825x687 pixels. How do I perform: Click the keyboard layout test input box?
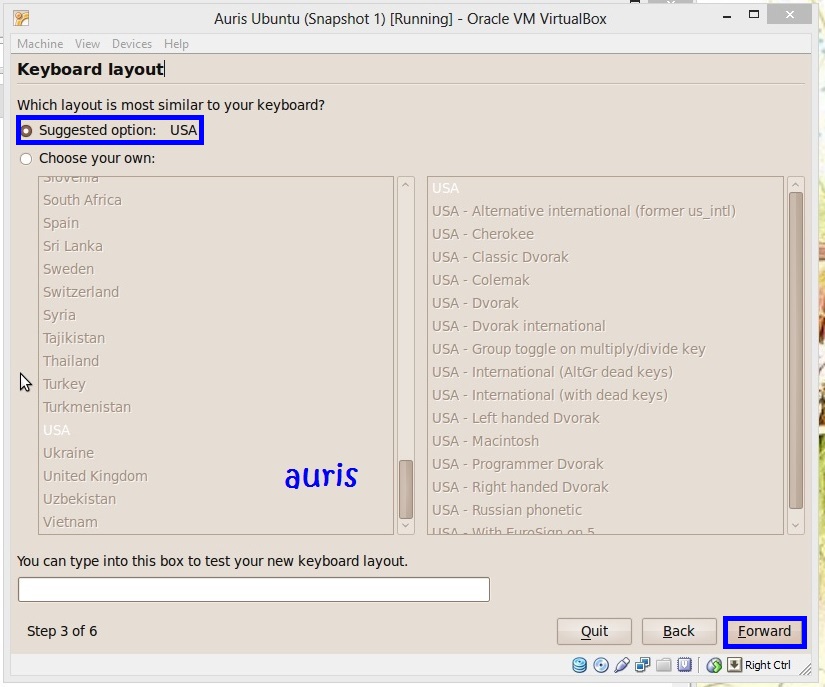tap(254, 589)
